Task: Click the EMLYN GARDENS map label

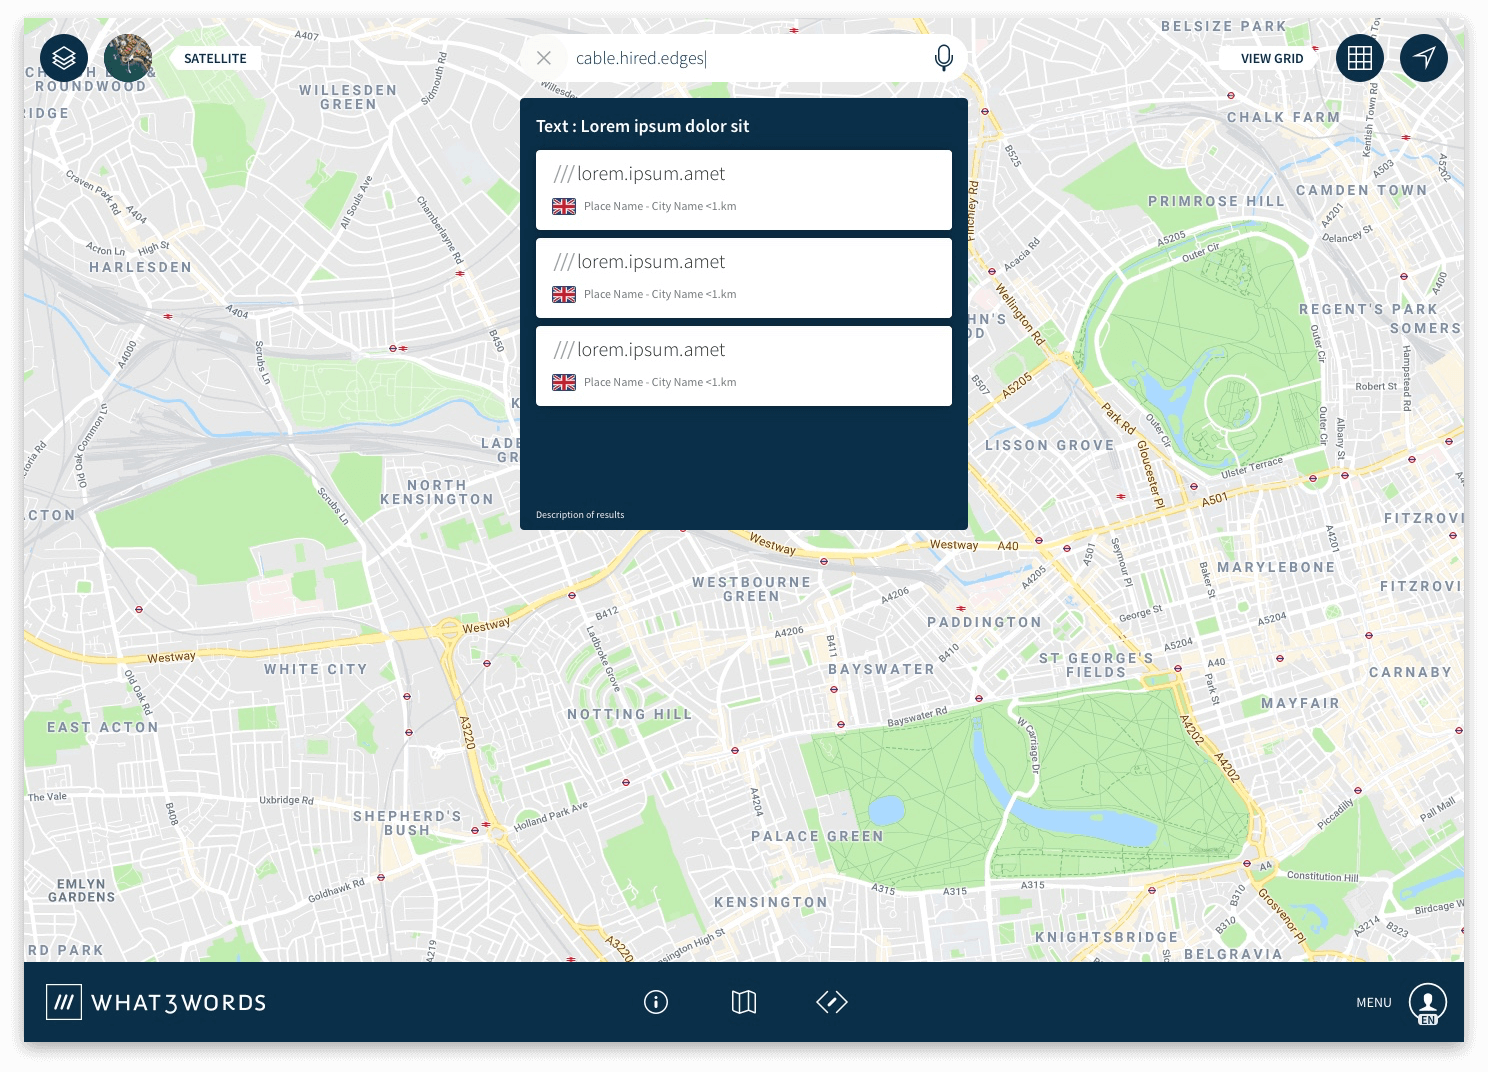Action: (x=81, y=890)
